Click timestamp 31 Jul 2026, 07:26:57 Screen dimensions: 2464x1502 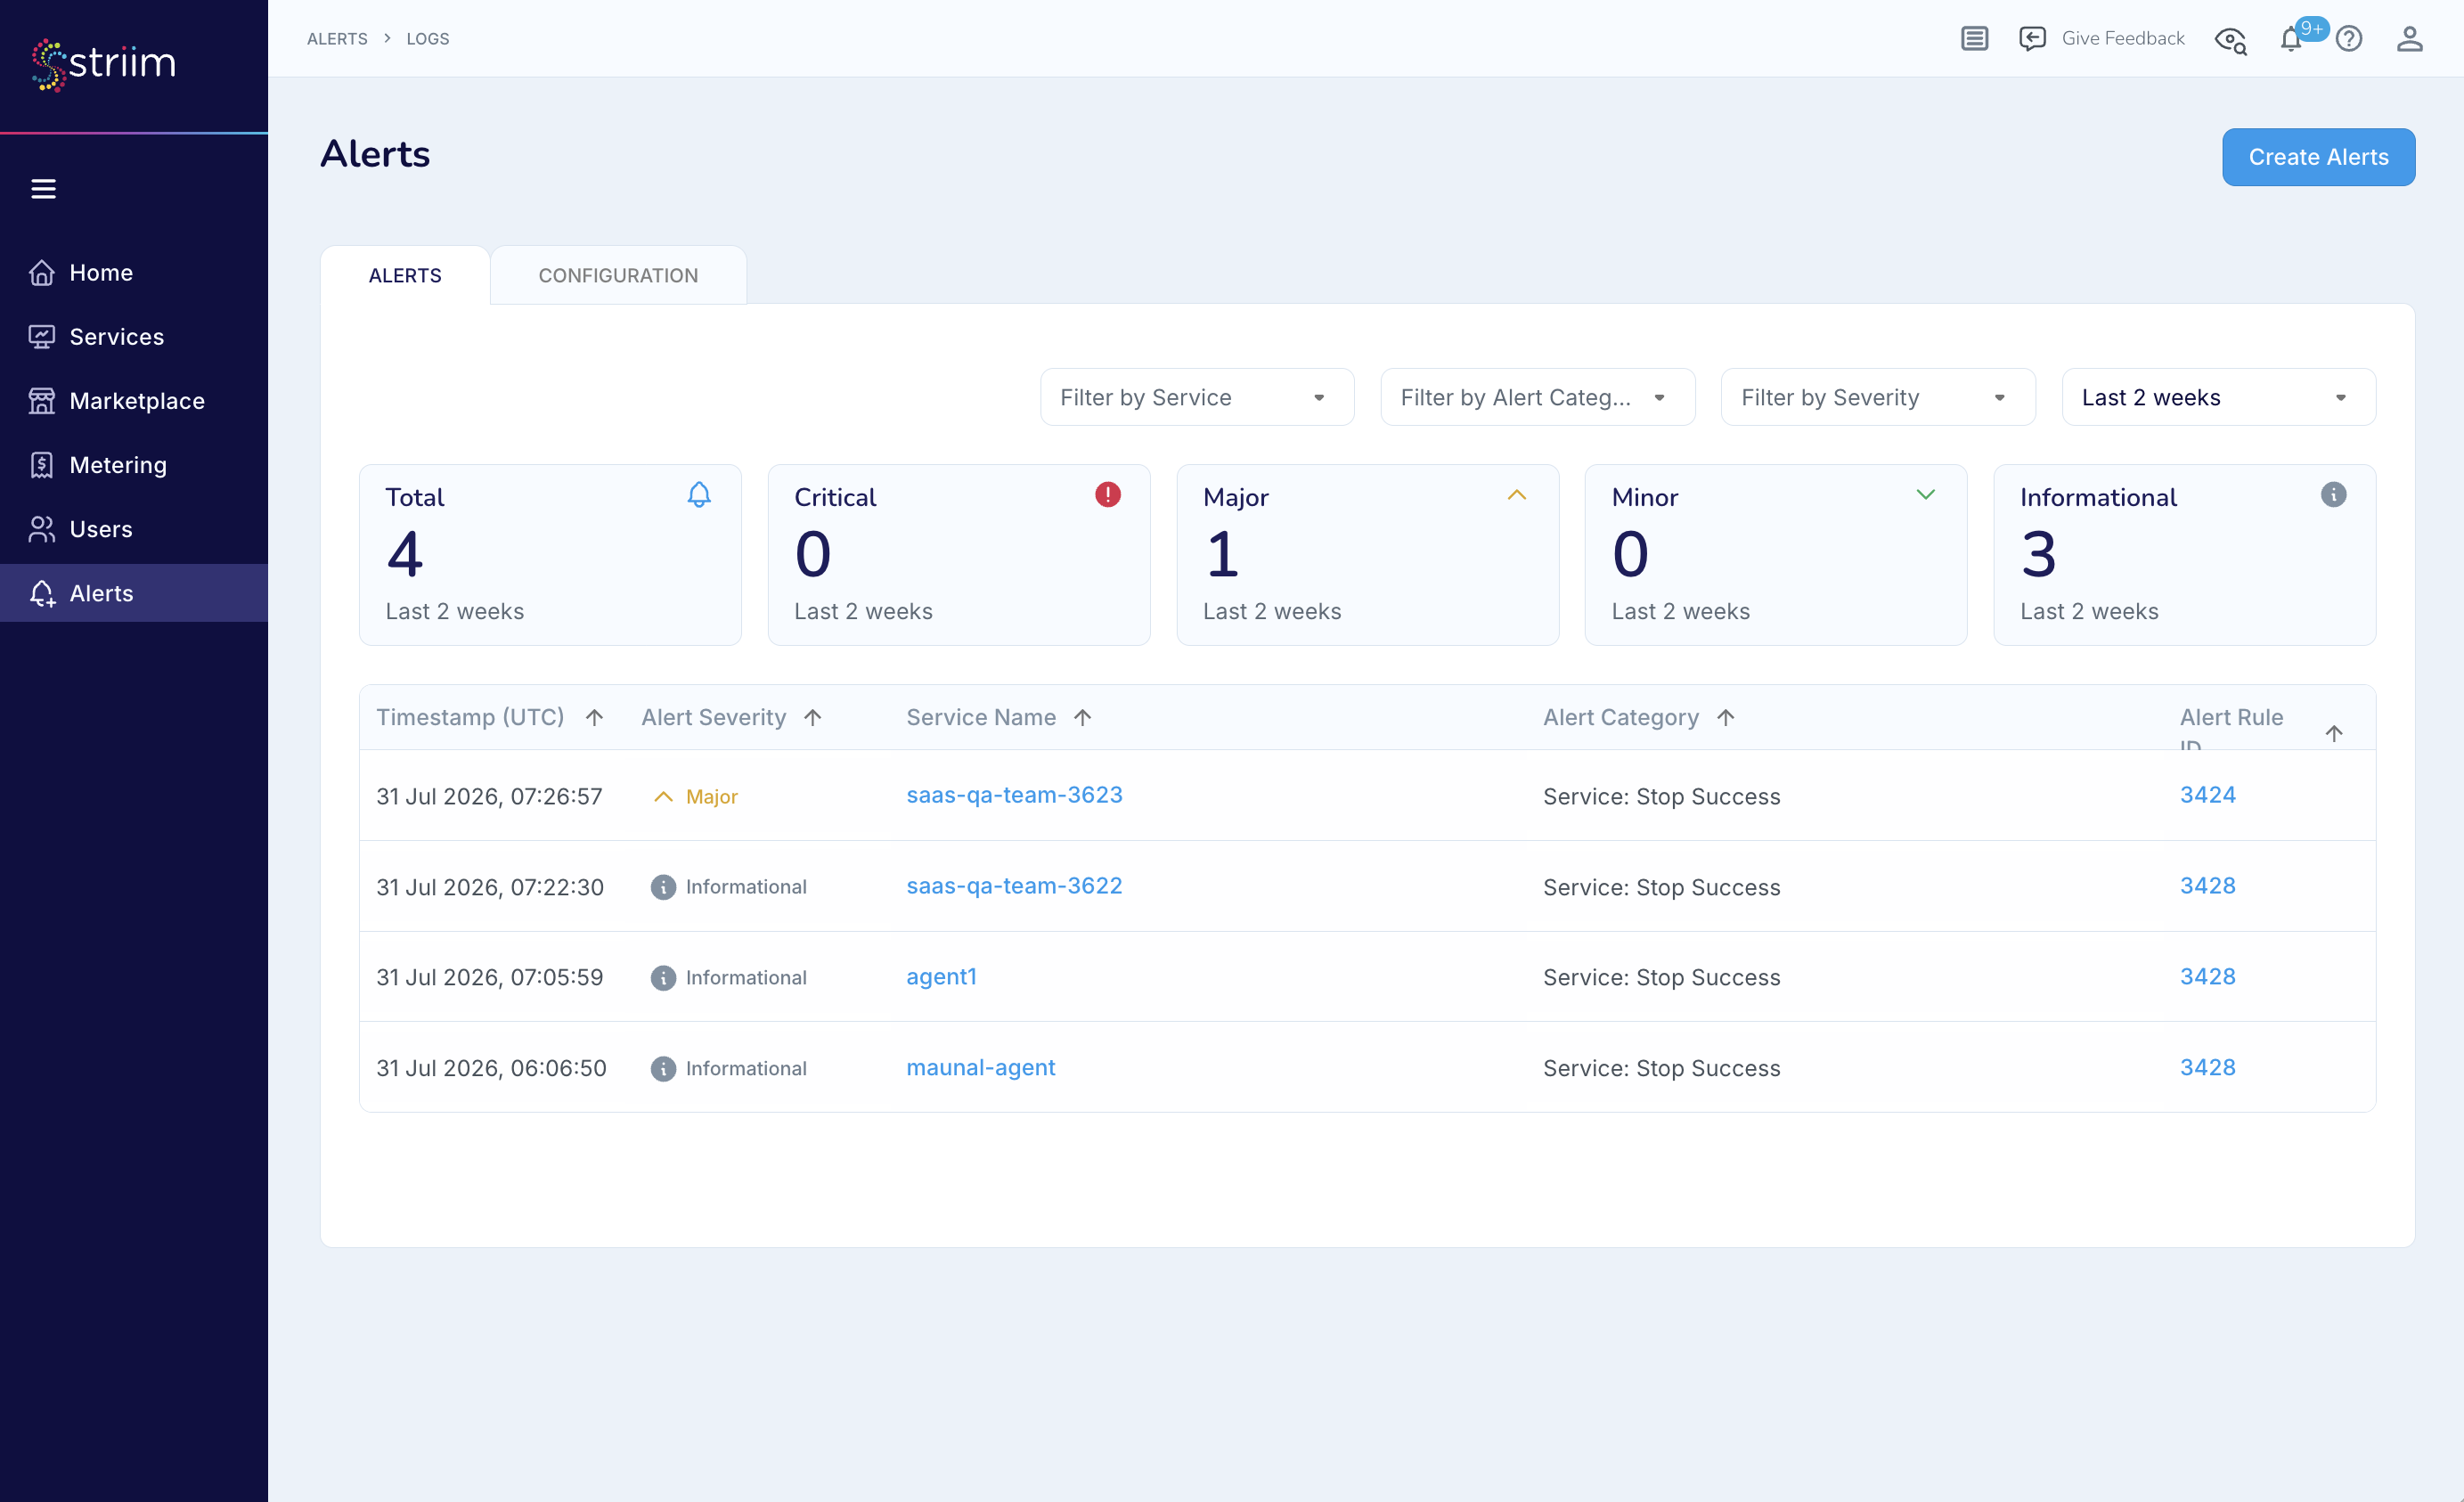point(489,796)
